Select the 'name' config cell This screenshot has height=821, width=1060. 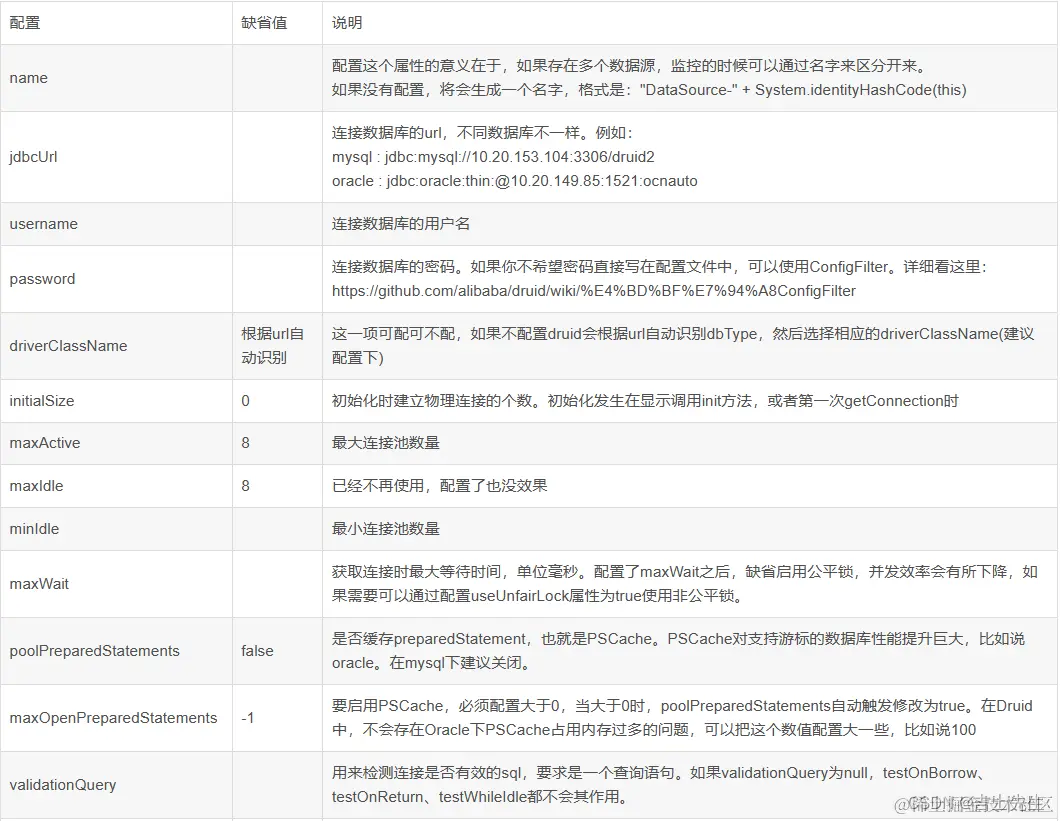[x=116, y=78]
